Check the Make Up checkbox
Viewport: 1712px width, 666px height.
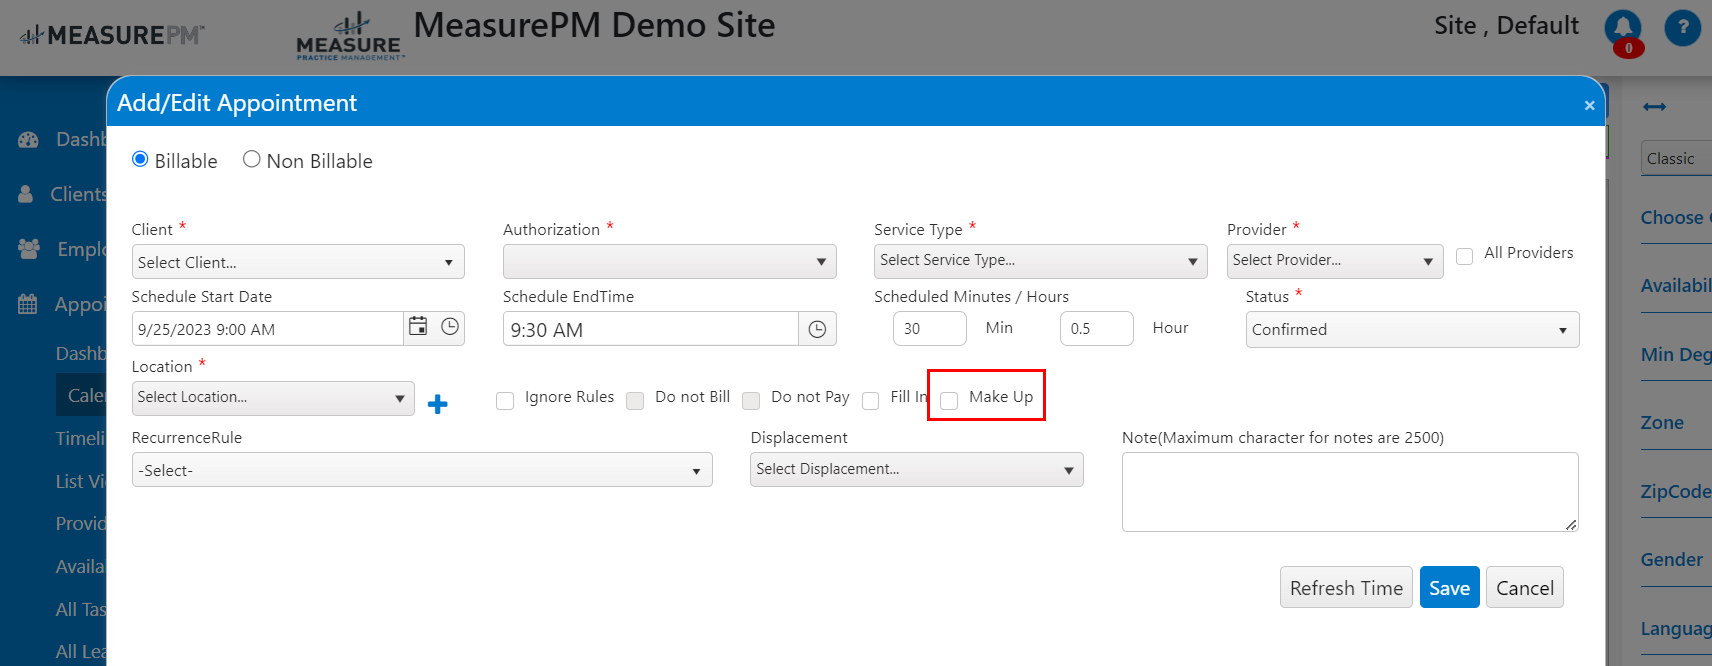[x=949, y=400]
